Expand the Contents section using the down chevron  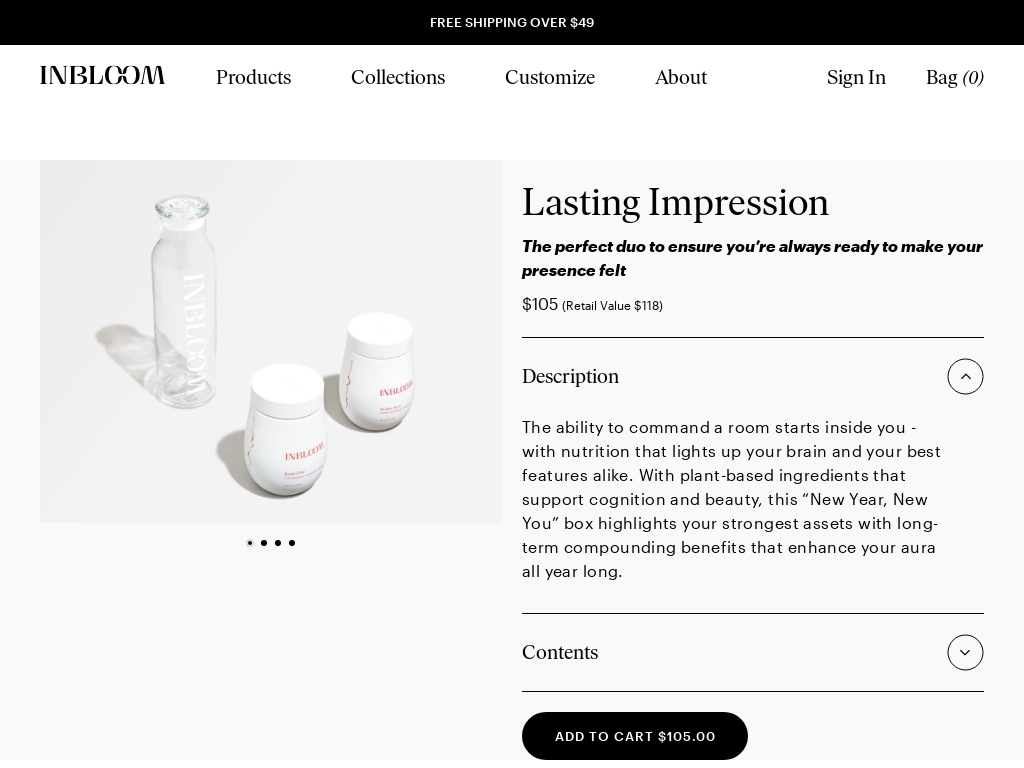[965, 652]
